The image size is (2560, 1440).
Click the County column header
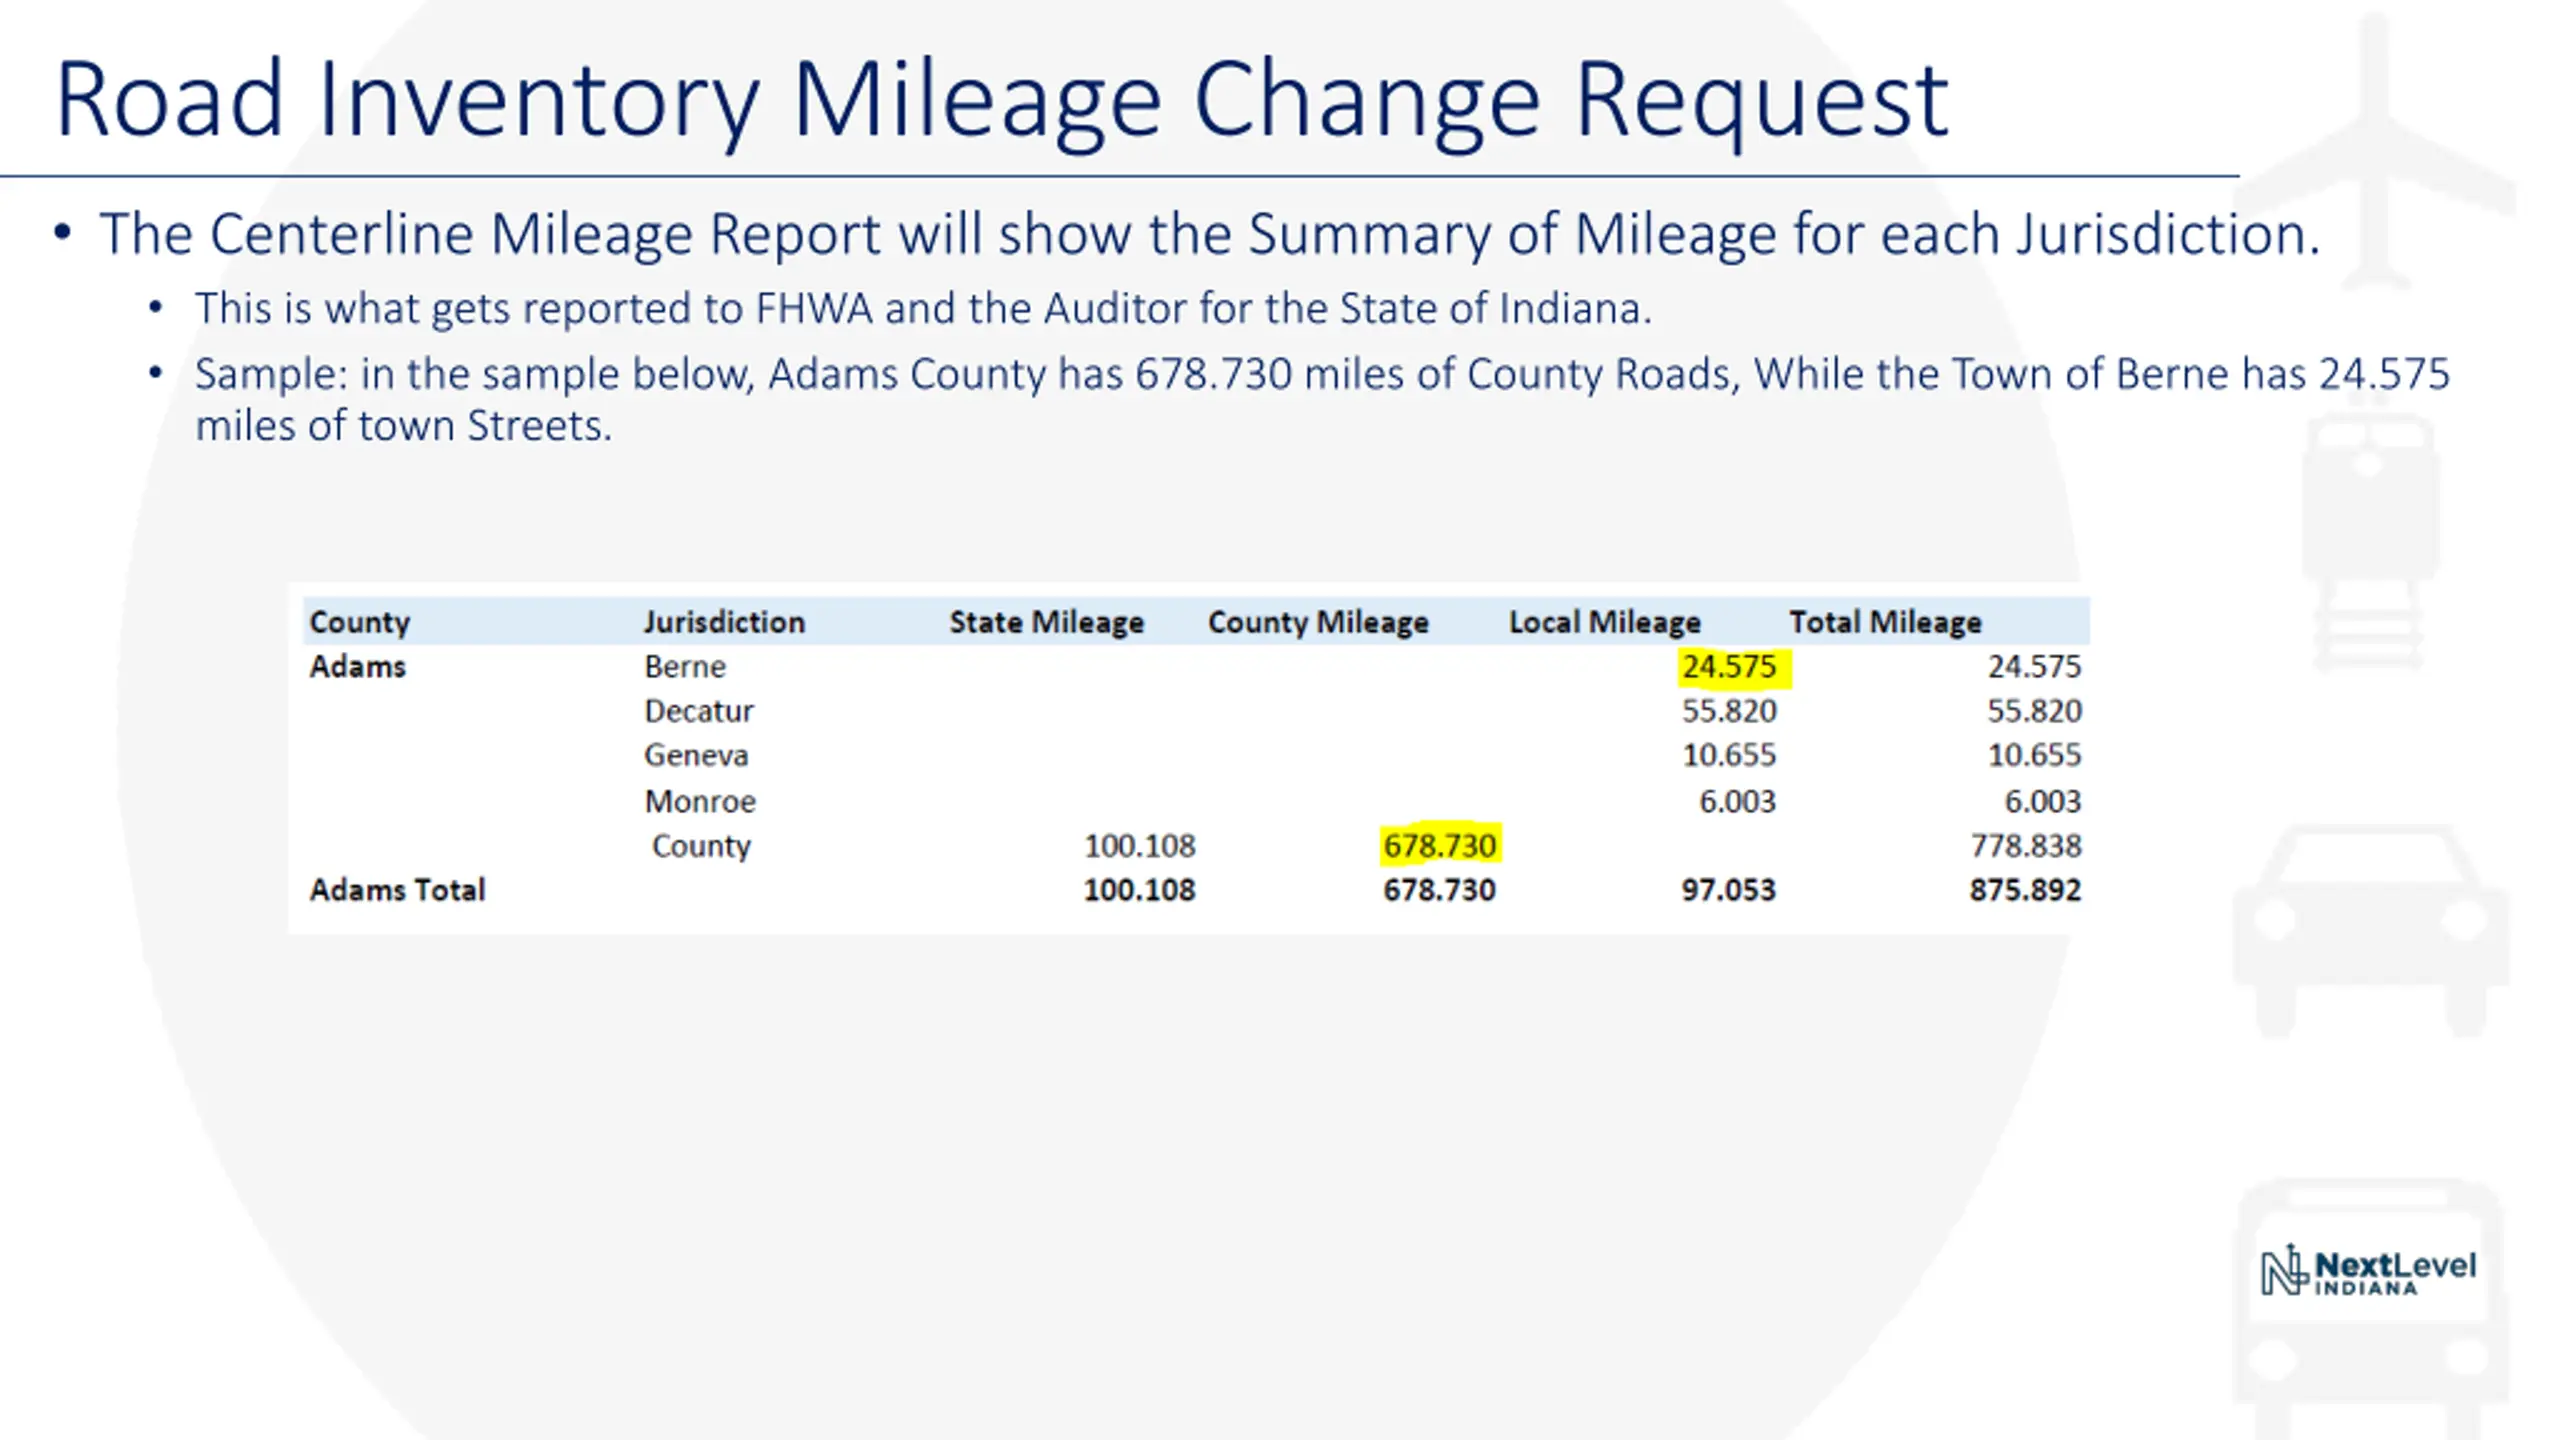click(359, 622)
